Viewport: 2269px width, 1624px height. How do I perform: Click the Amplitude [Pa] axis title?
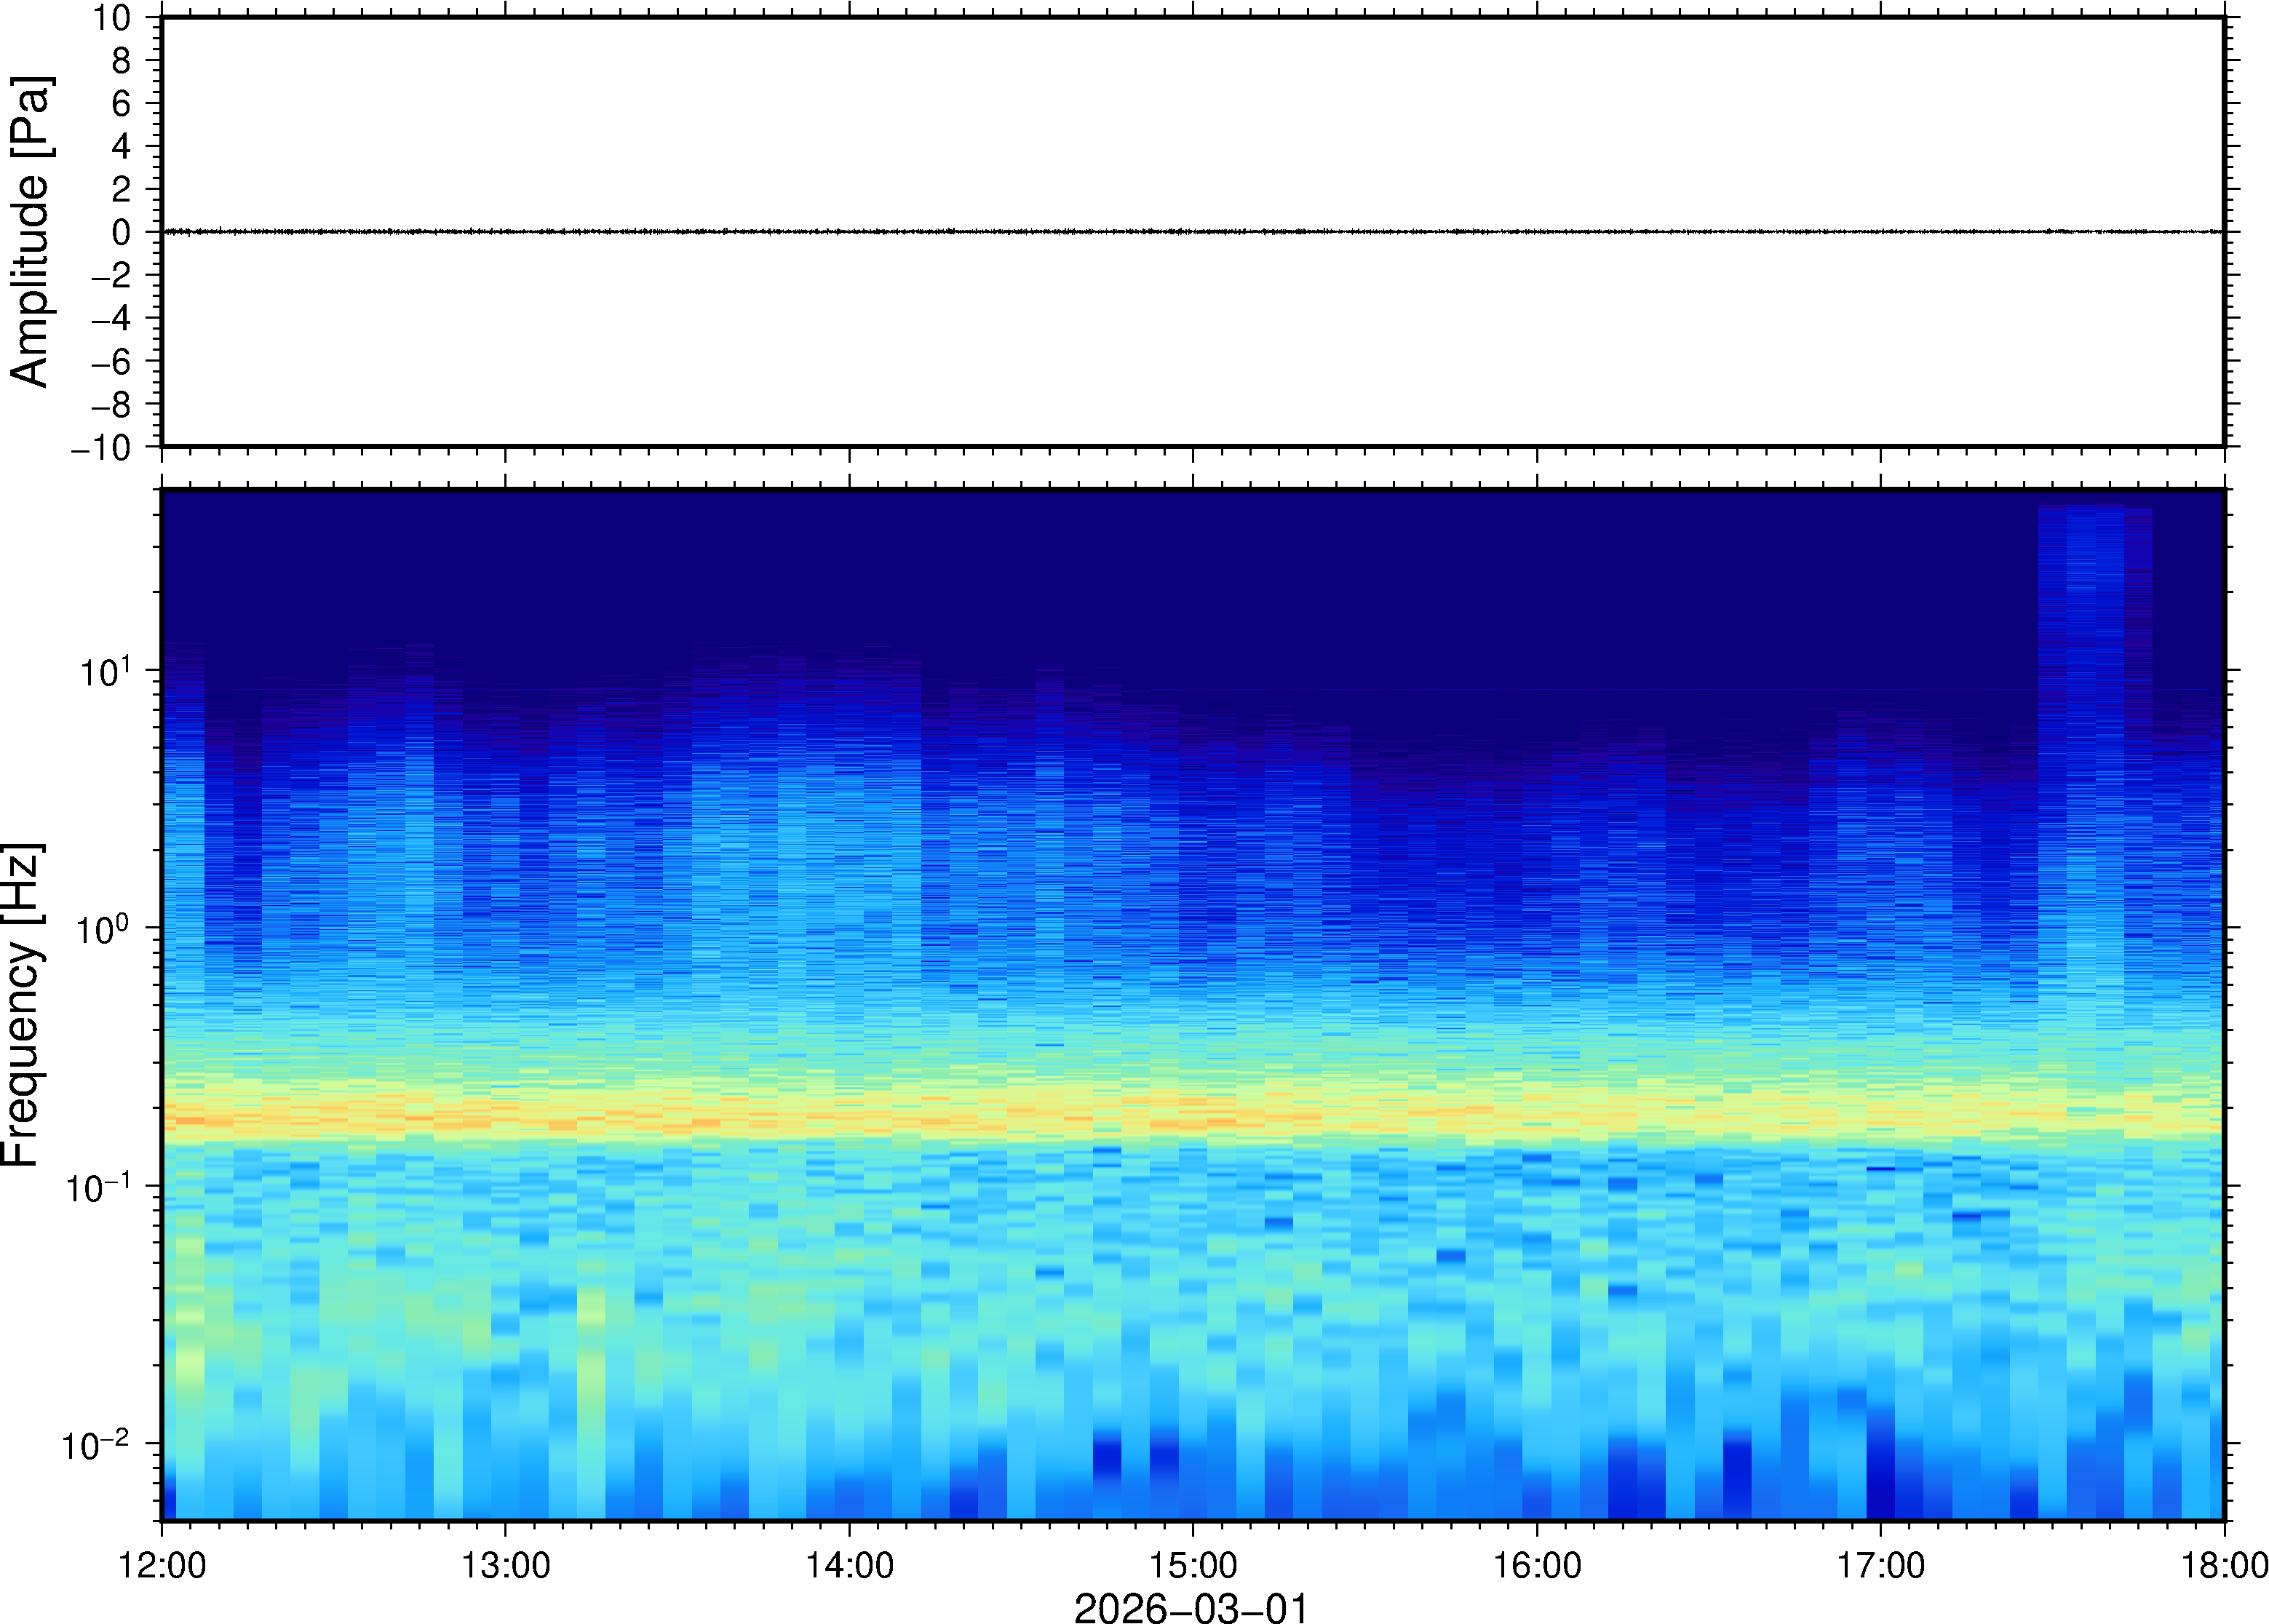[30, 231]
